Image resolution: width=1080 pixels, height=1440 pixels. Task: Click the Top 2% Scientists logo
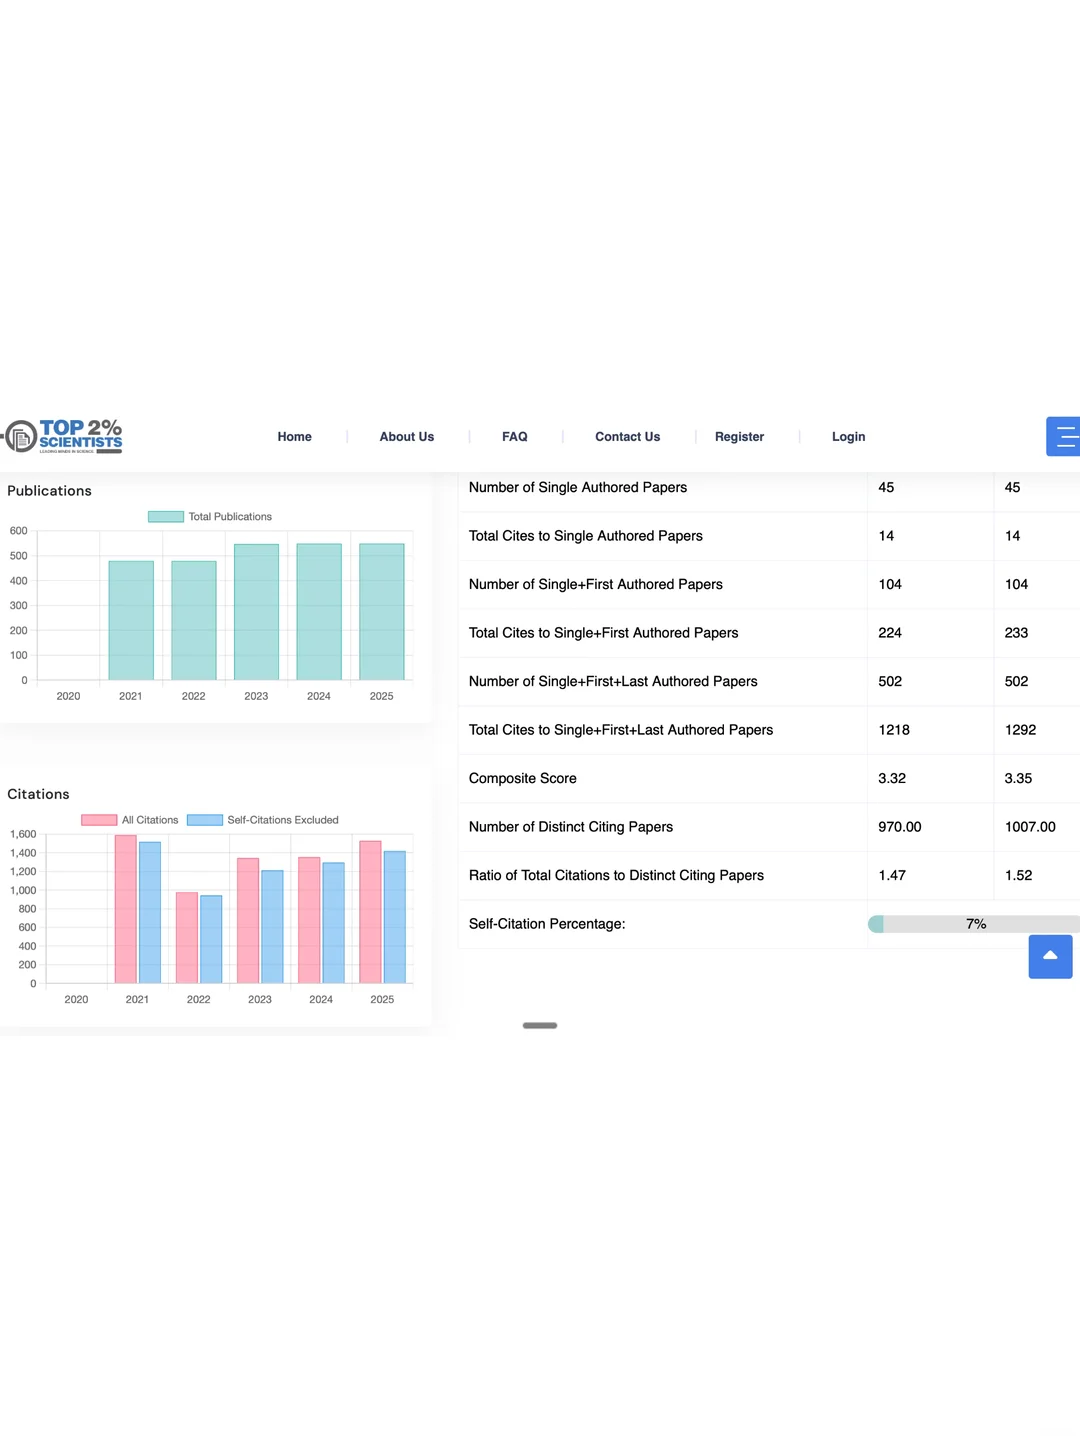tap(63, 436)
